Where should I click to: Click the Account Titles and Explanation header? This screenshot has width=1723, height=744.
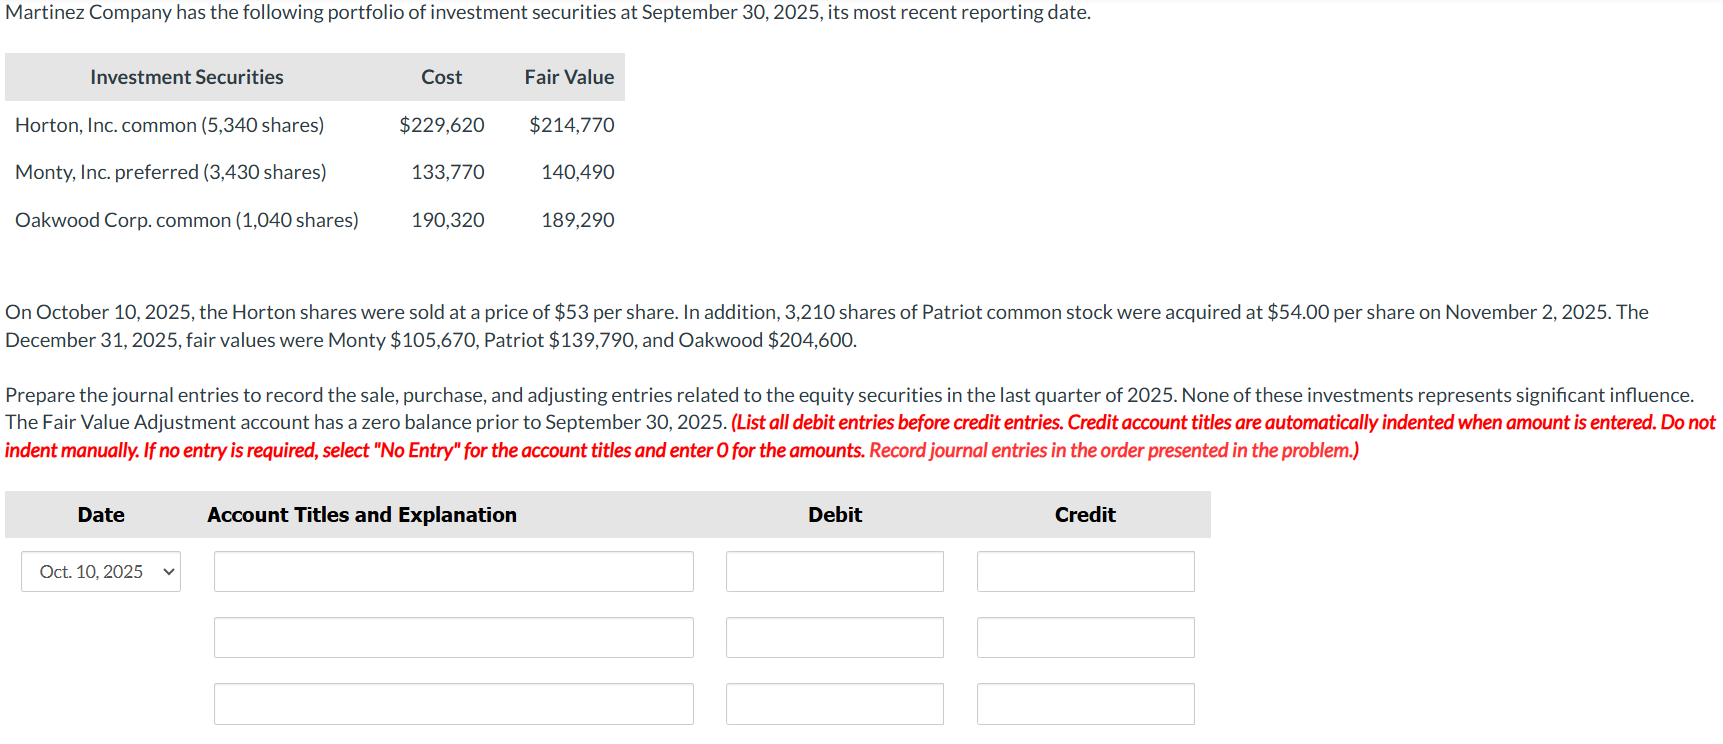[x=362, y=514]
